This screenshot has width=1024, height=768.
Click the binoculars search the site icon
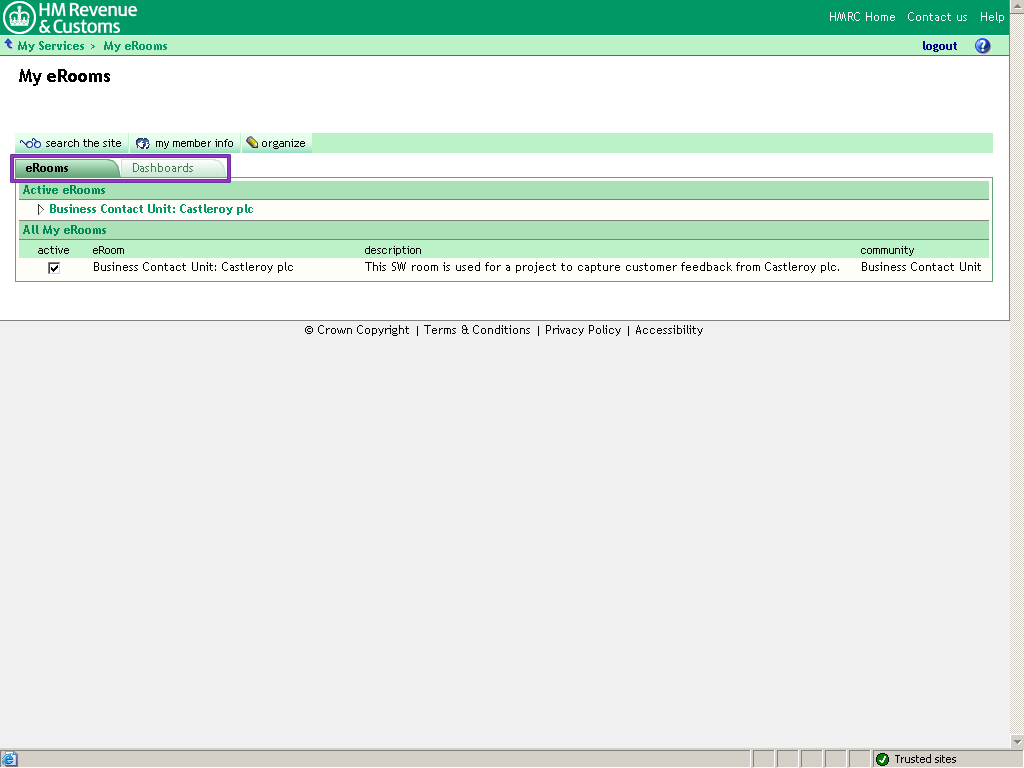coord(30,143)
